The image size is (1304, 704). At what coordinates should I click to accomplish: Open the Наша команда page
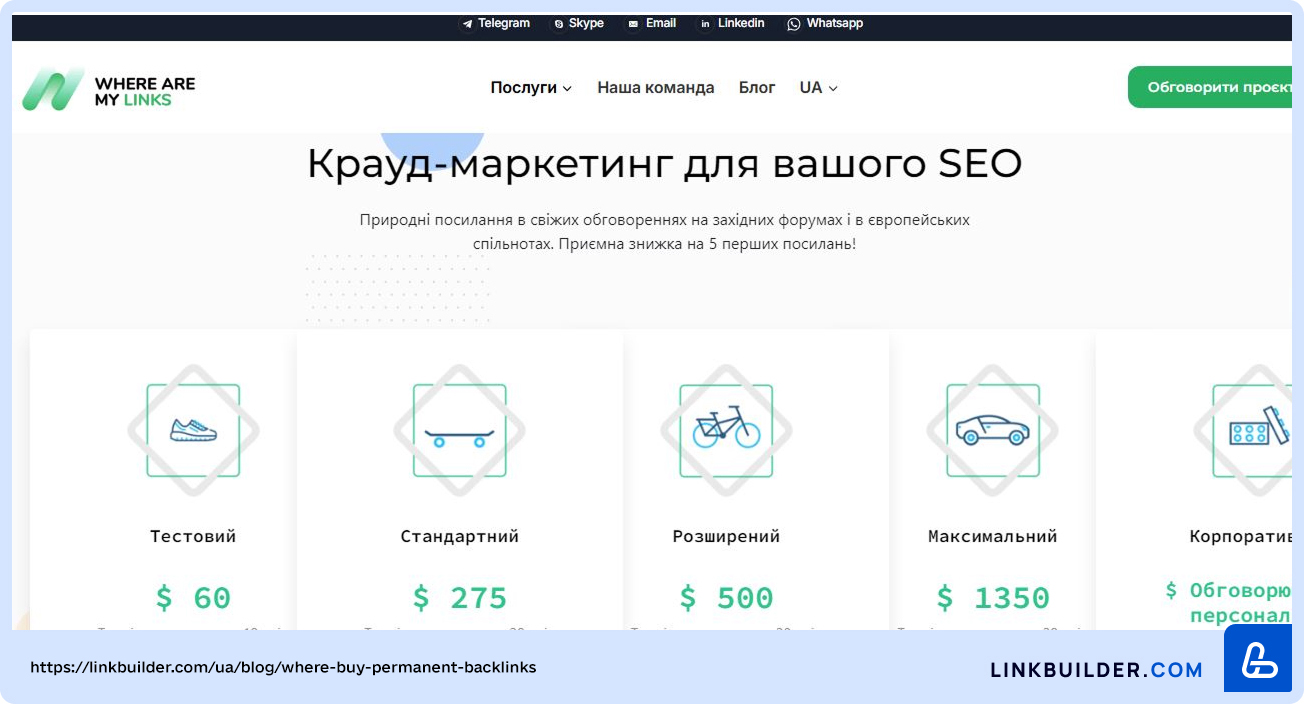coord(656,88)
